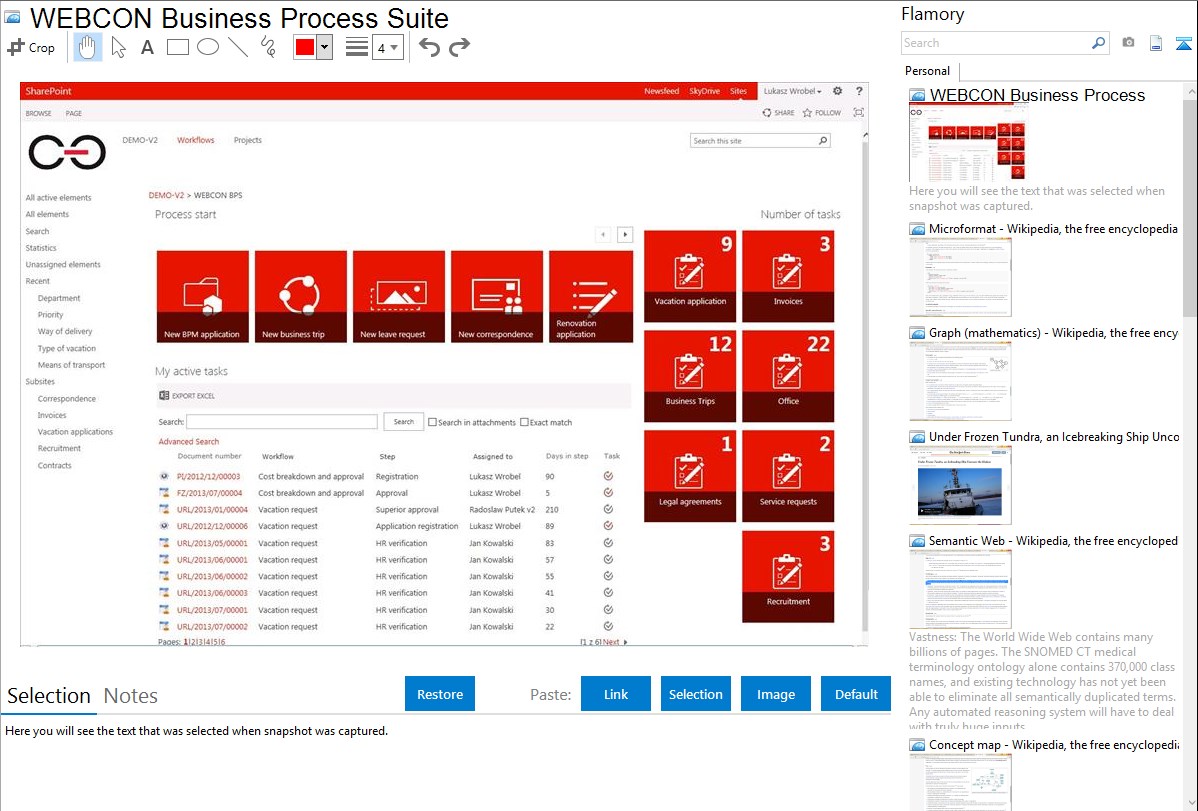Click the Flamory search field

996,43
